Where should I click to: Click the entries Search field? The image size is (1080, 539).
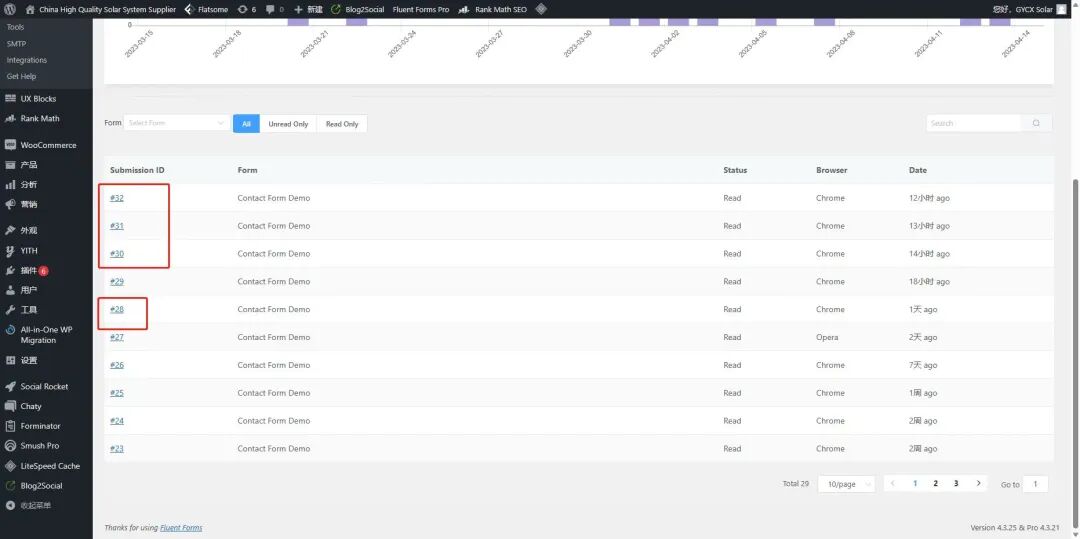coord(973,123)
